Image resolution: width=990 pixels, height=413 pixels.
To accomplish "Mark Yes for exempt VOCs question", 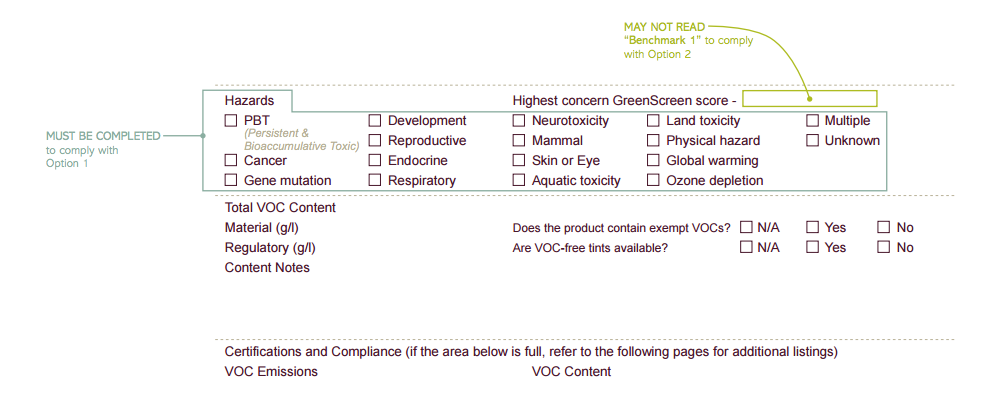I will point(813,227).
